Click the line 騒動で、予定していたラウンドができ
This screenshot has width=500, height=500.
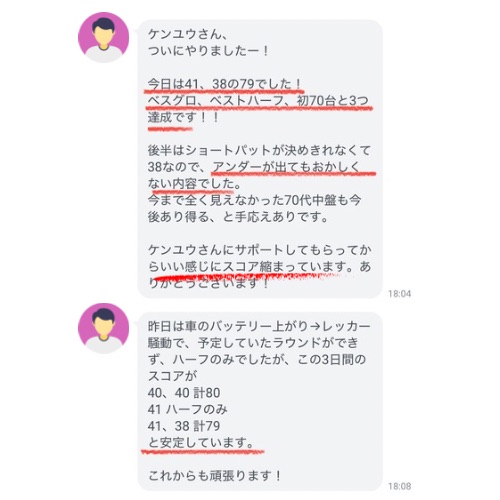(x=253, y=343)
